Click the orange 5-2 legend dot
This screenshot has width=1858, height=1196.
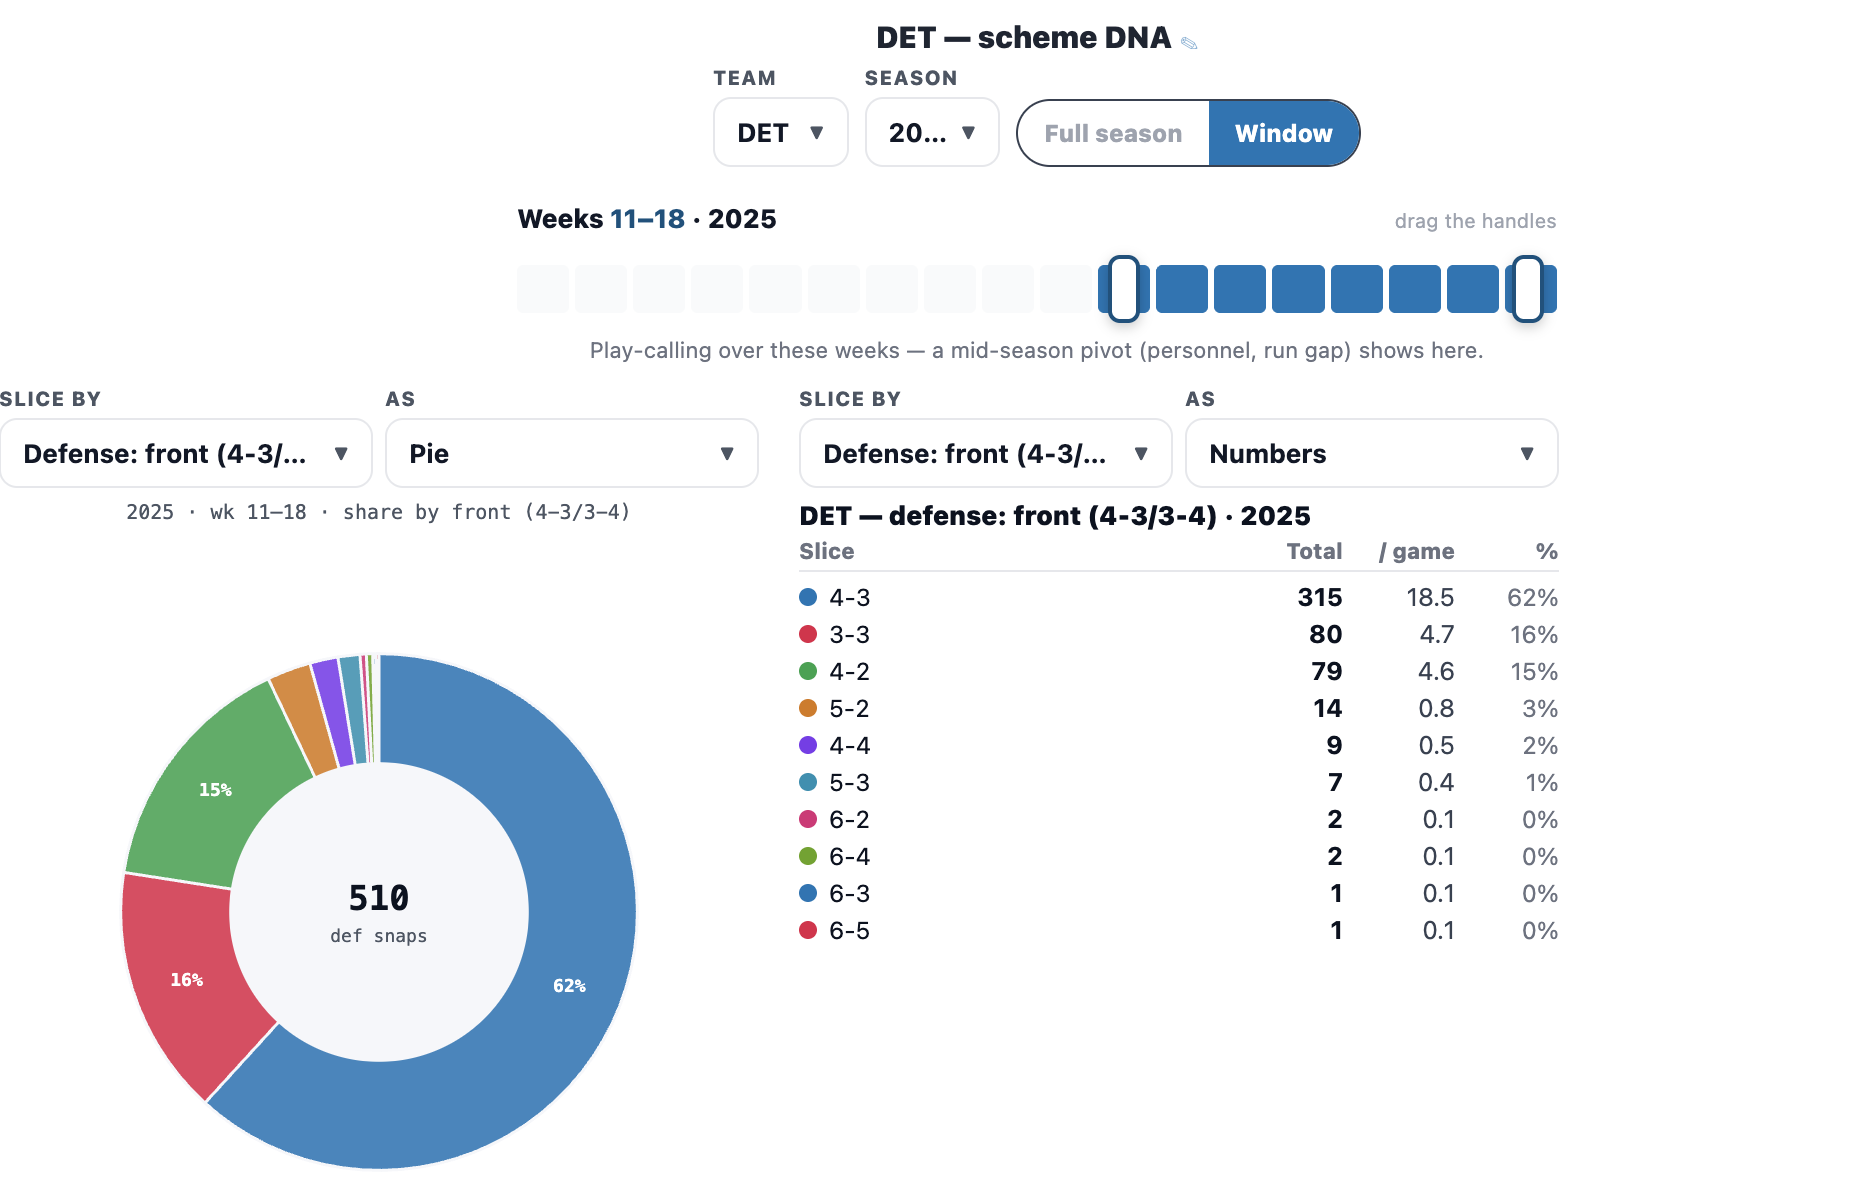[808, 708]
